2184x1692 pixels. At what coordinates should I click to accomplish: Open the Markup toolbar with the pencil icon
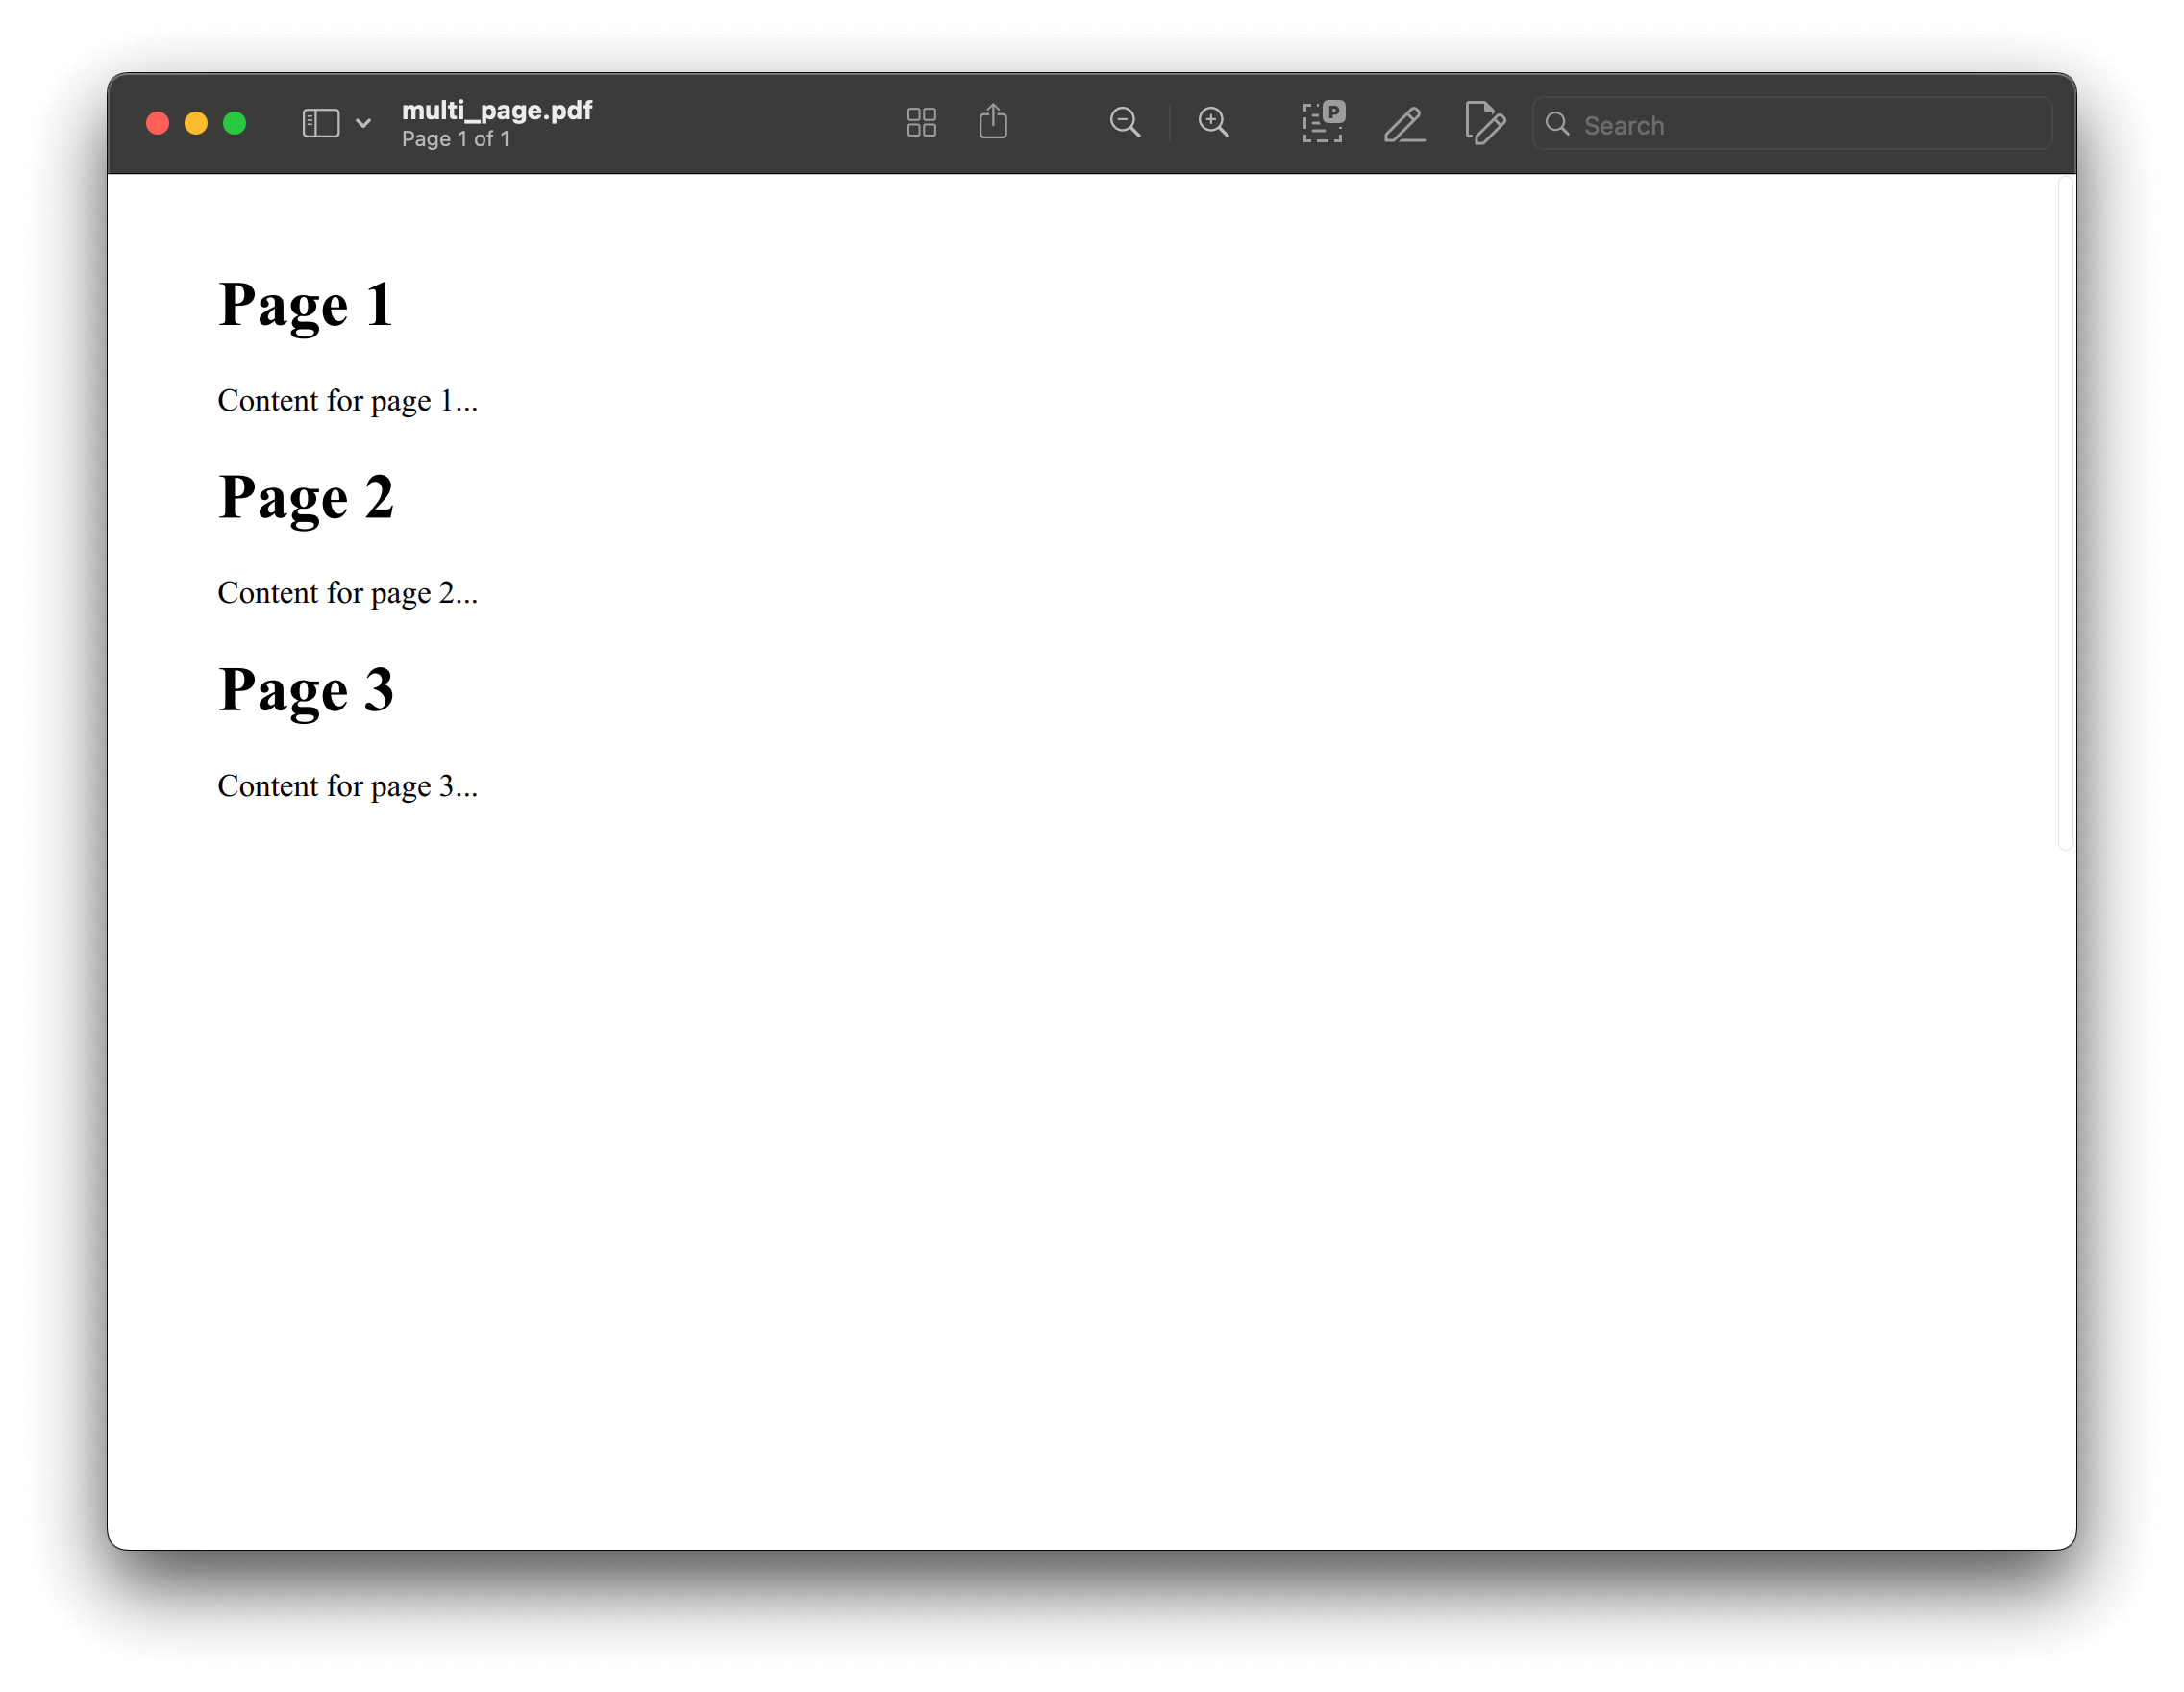[1404, 123]
